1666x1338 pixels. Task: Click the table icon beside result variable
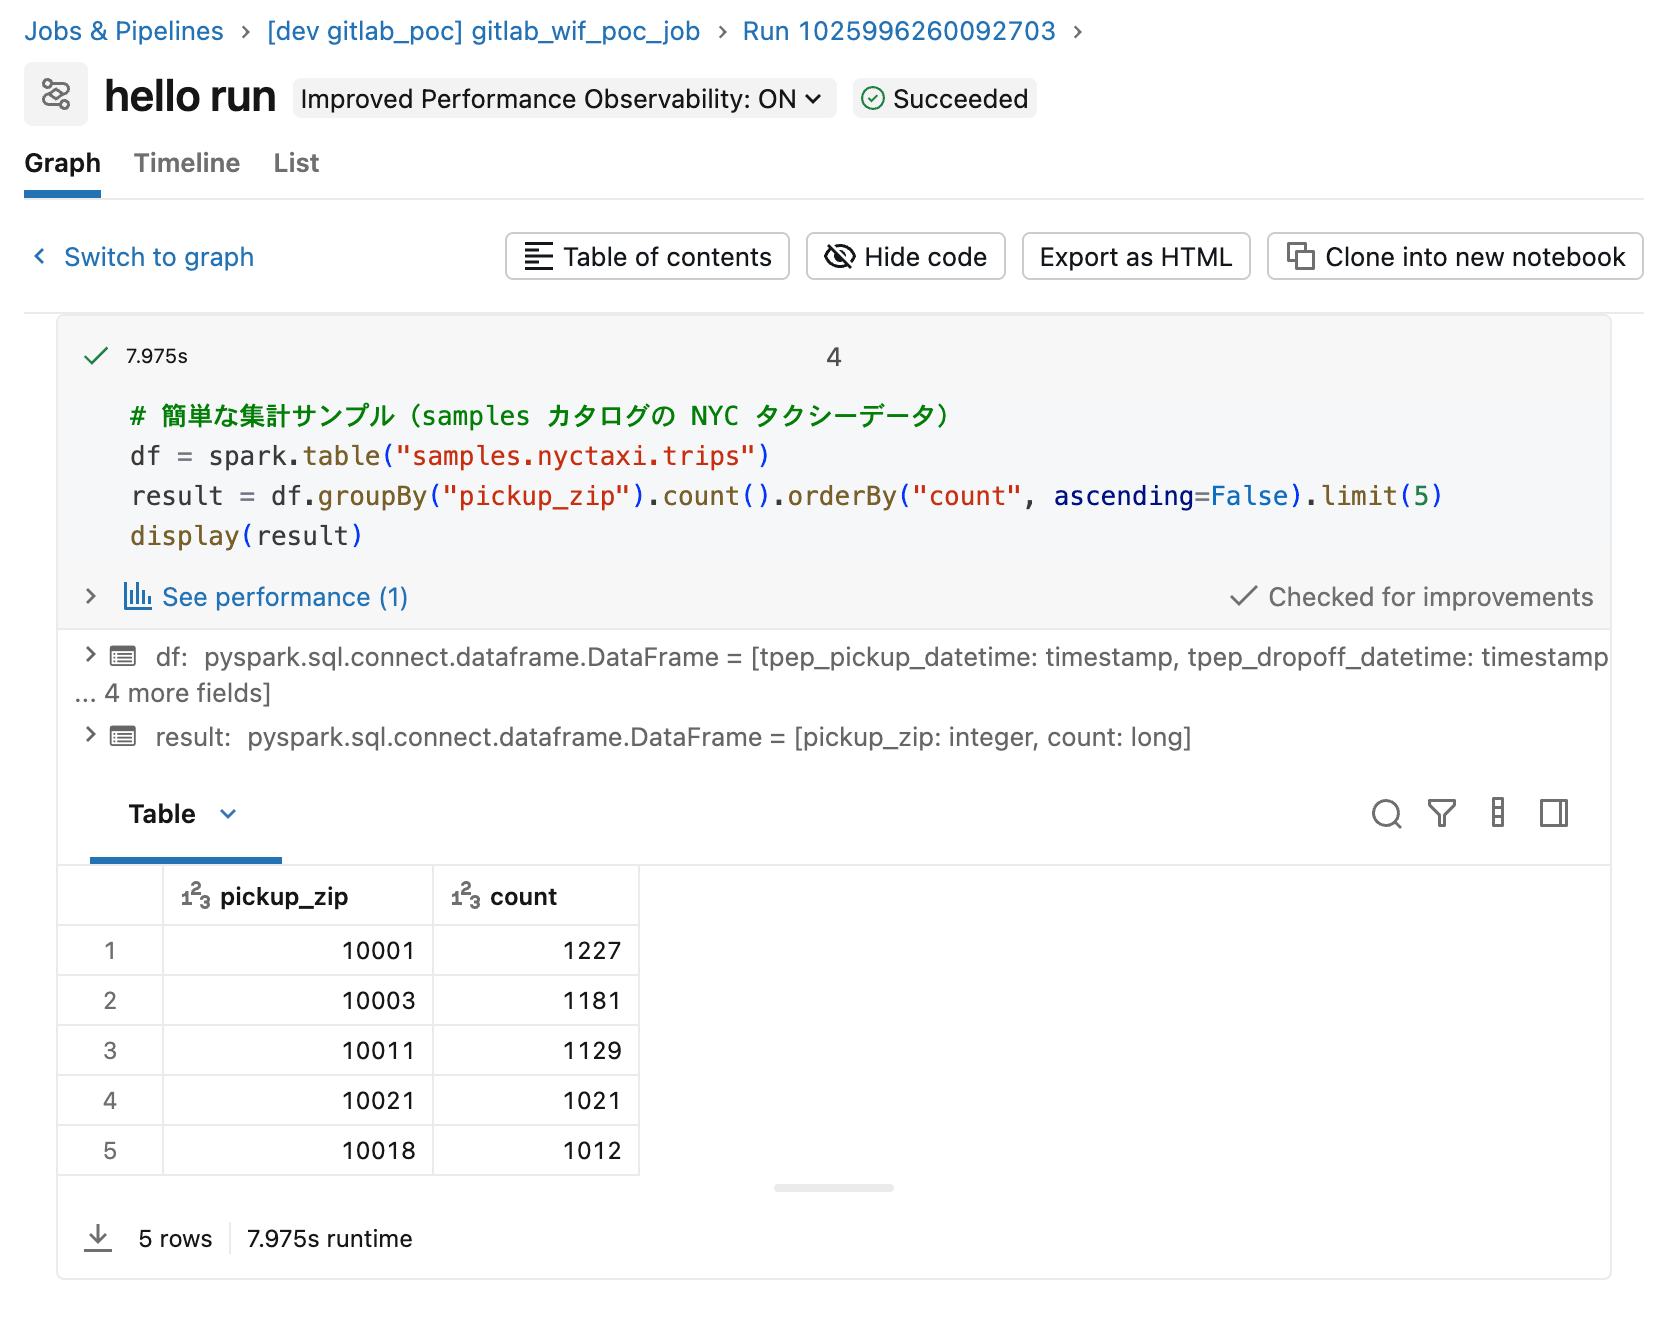tap(123, 737)
